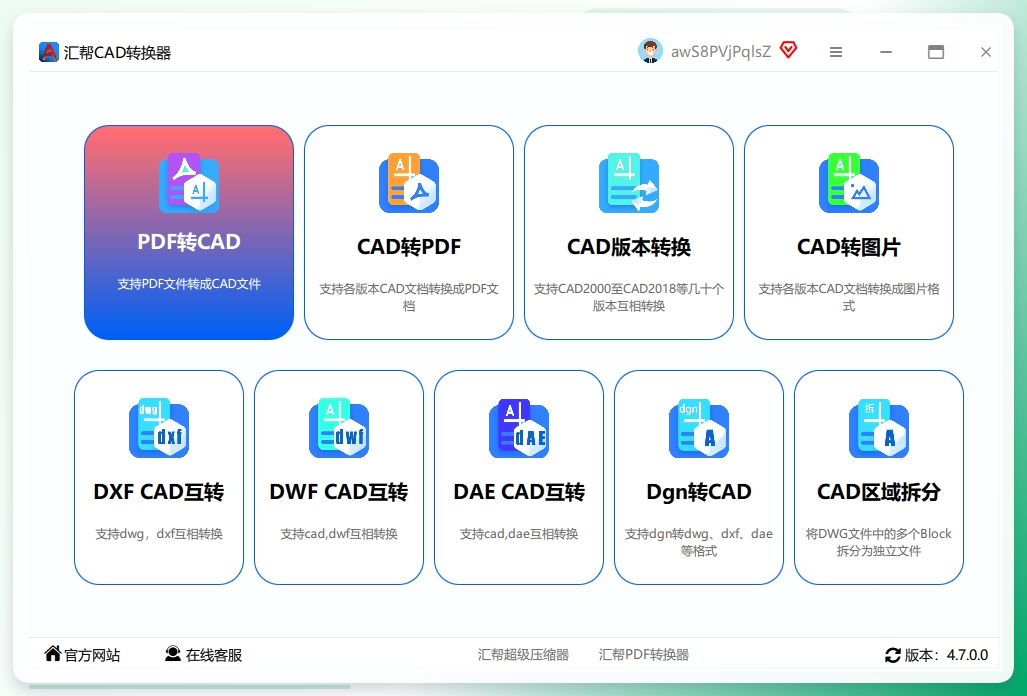The image size is (1027, 696).
Task: Click the red VIP diamond badge
Action: (789, 50)
